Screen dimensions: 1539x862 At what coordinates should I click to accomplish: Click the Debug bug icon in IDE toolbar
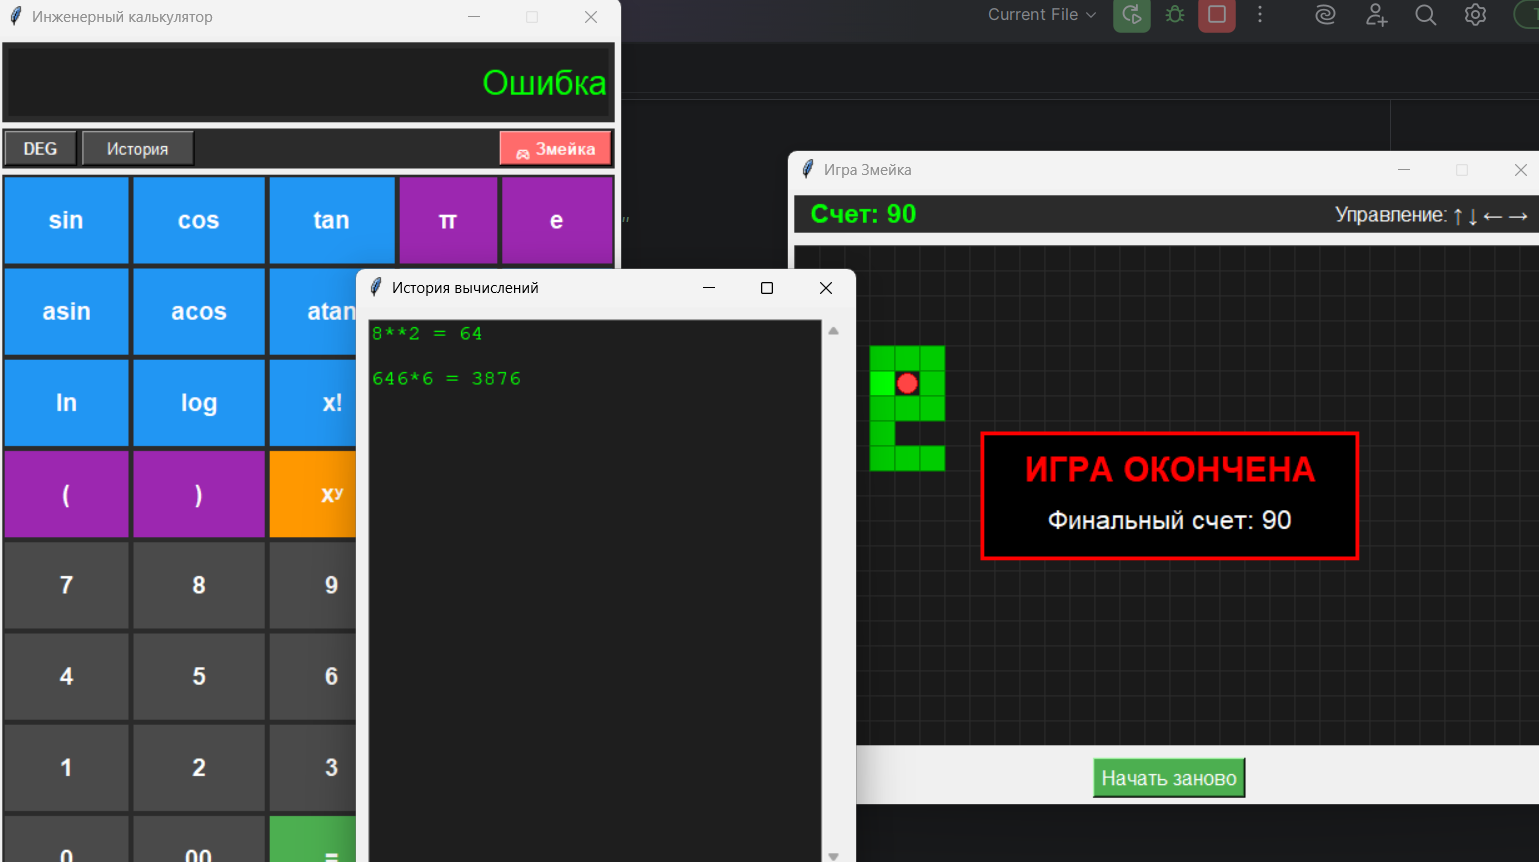[1175, 15]
